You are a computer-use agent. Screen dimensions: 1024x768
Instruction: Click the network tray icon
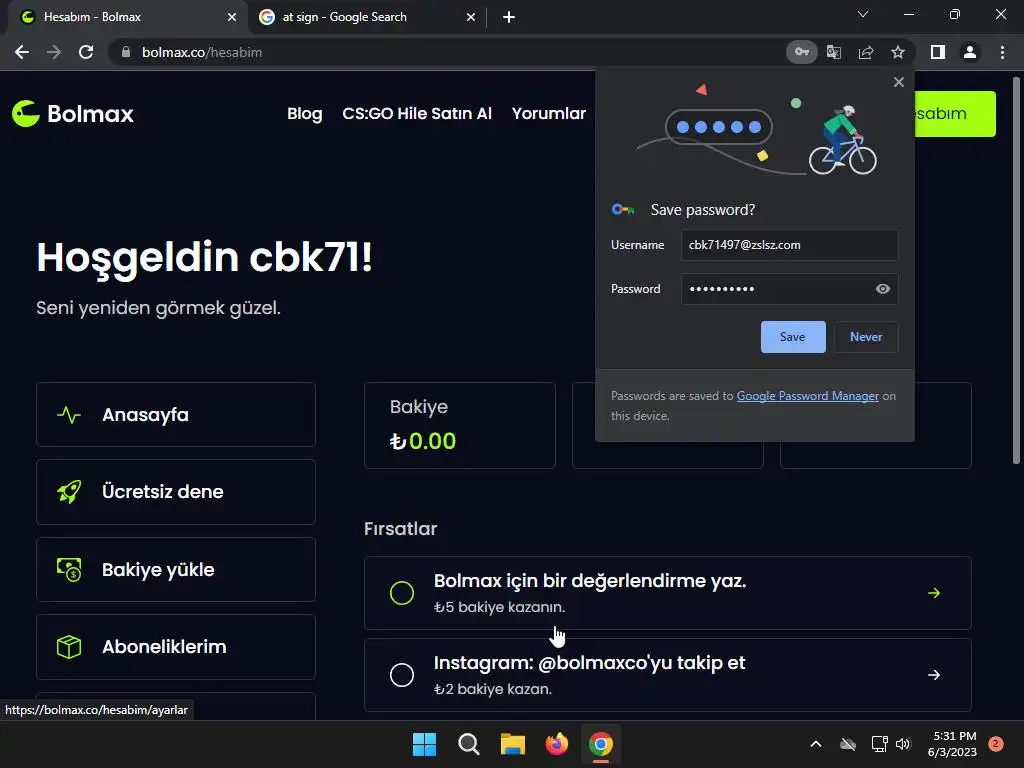[879, 744]
